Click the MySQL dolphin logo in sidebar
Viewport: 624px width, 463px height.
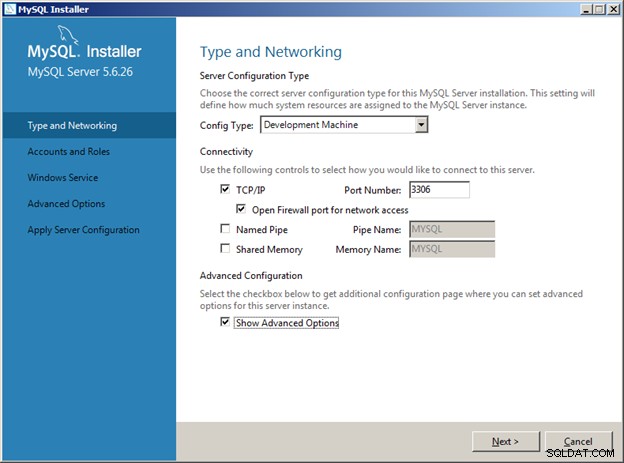pos(68,35)
